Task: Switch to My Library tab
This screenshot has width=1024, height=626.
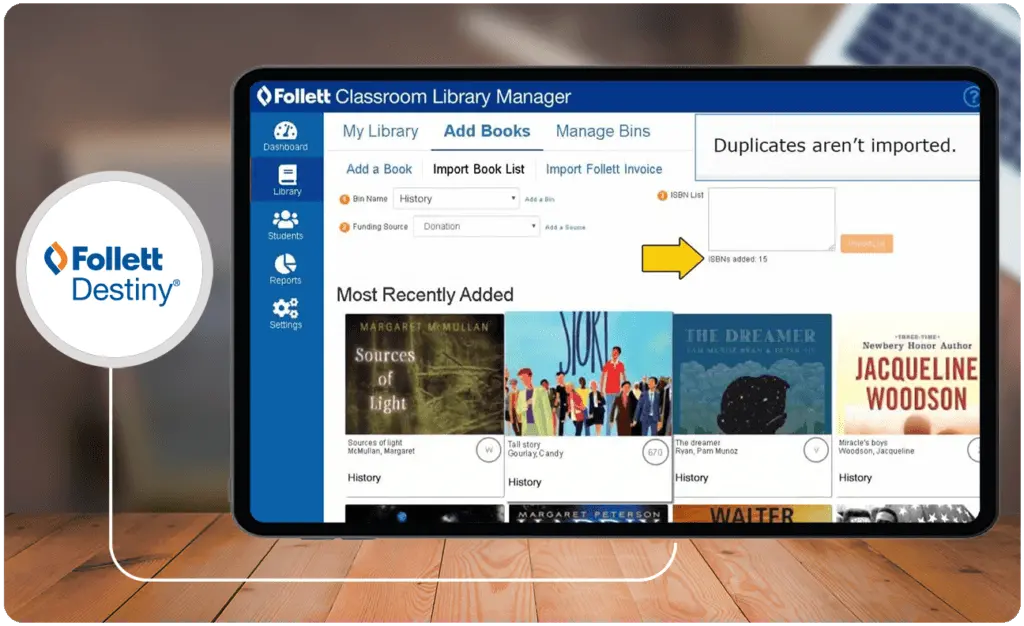Action: 381,131
